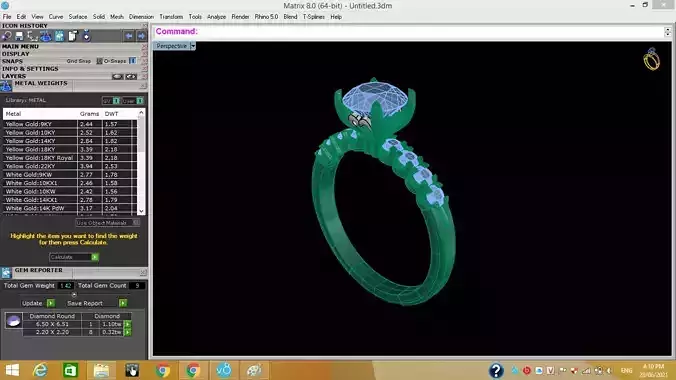Expand the Display section
676x380 pixels.
[16, 54]
